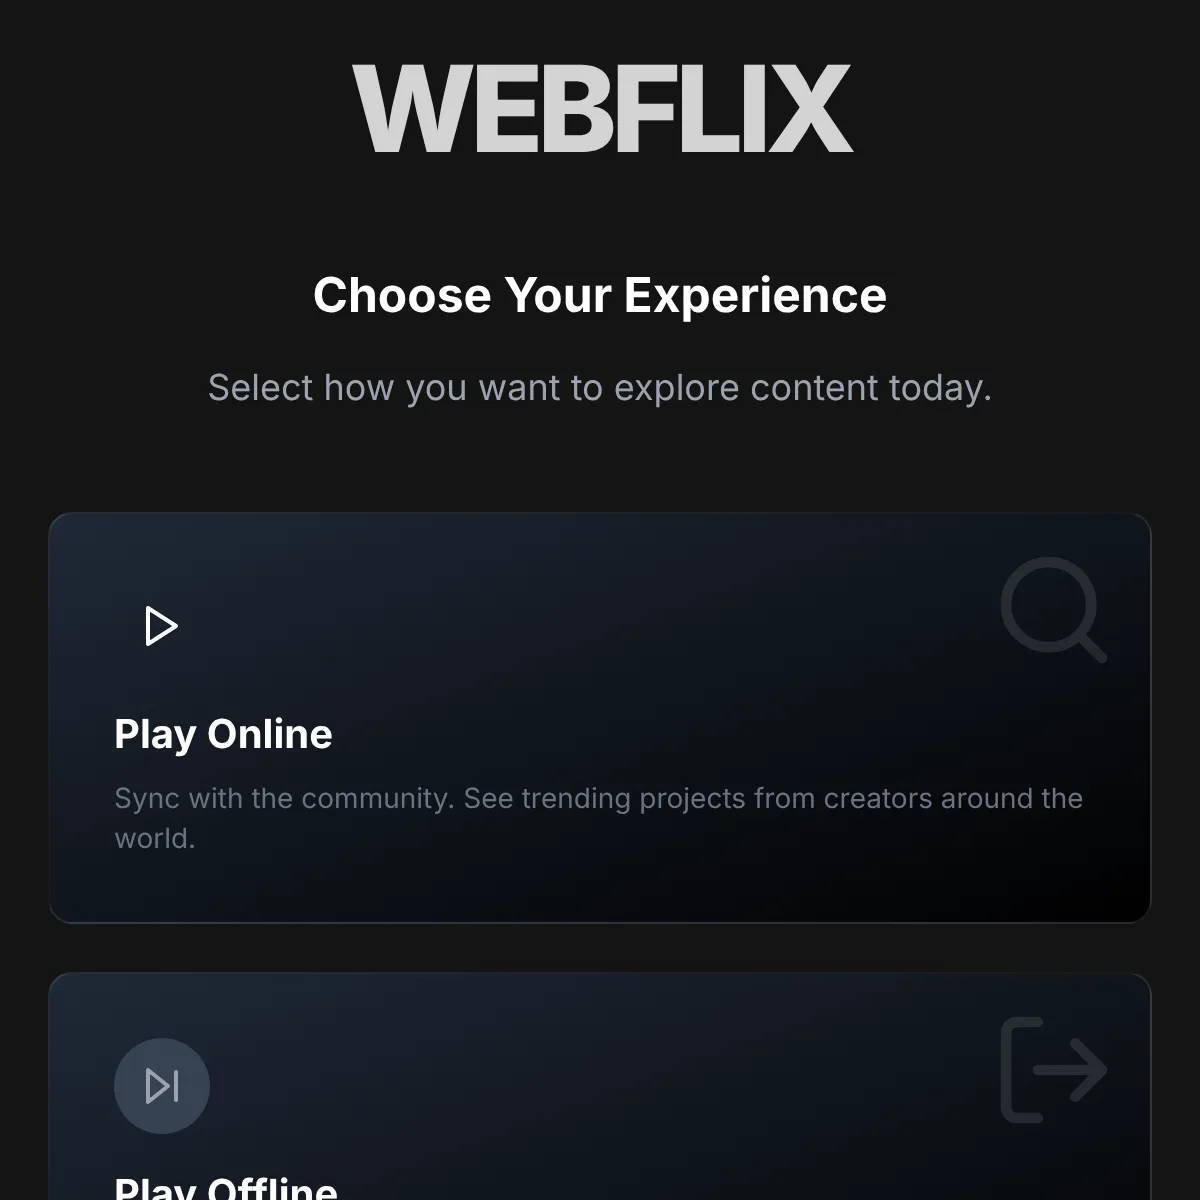Click the play triangle icon above Play Online
This screenshot has height=1200, width=1200.
pyautogui.click(x=162, y=626)
